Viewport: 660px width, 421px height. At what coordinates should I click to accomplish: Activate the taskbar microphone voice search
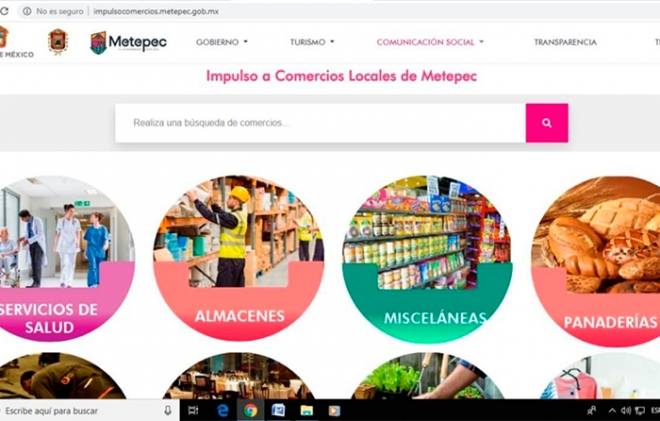coord(168,410)
